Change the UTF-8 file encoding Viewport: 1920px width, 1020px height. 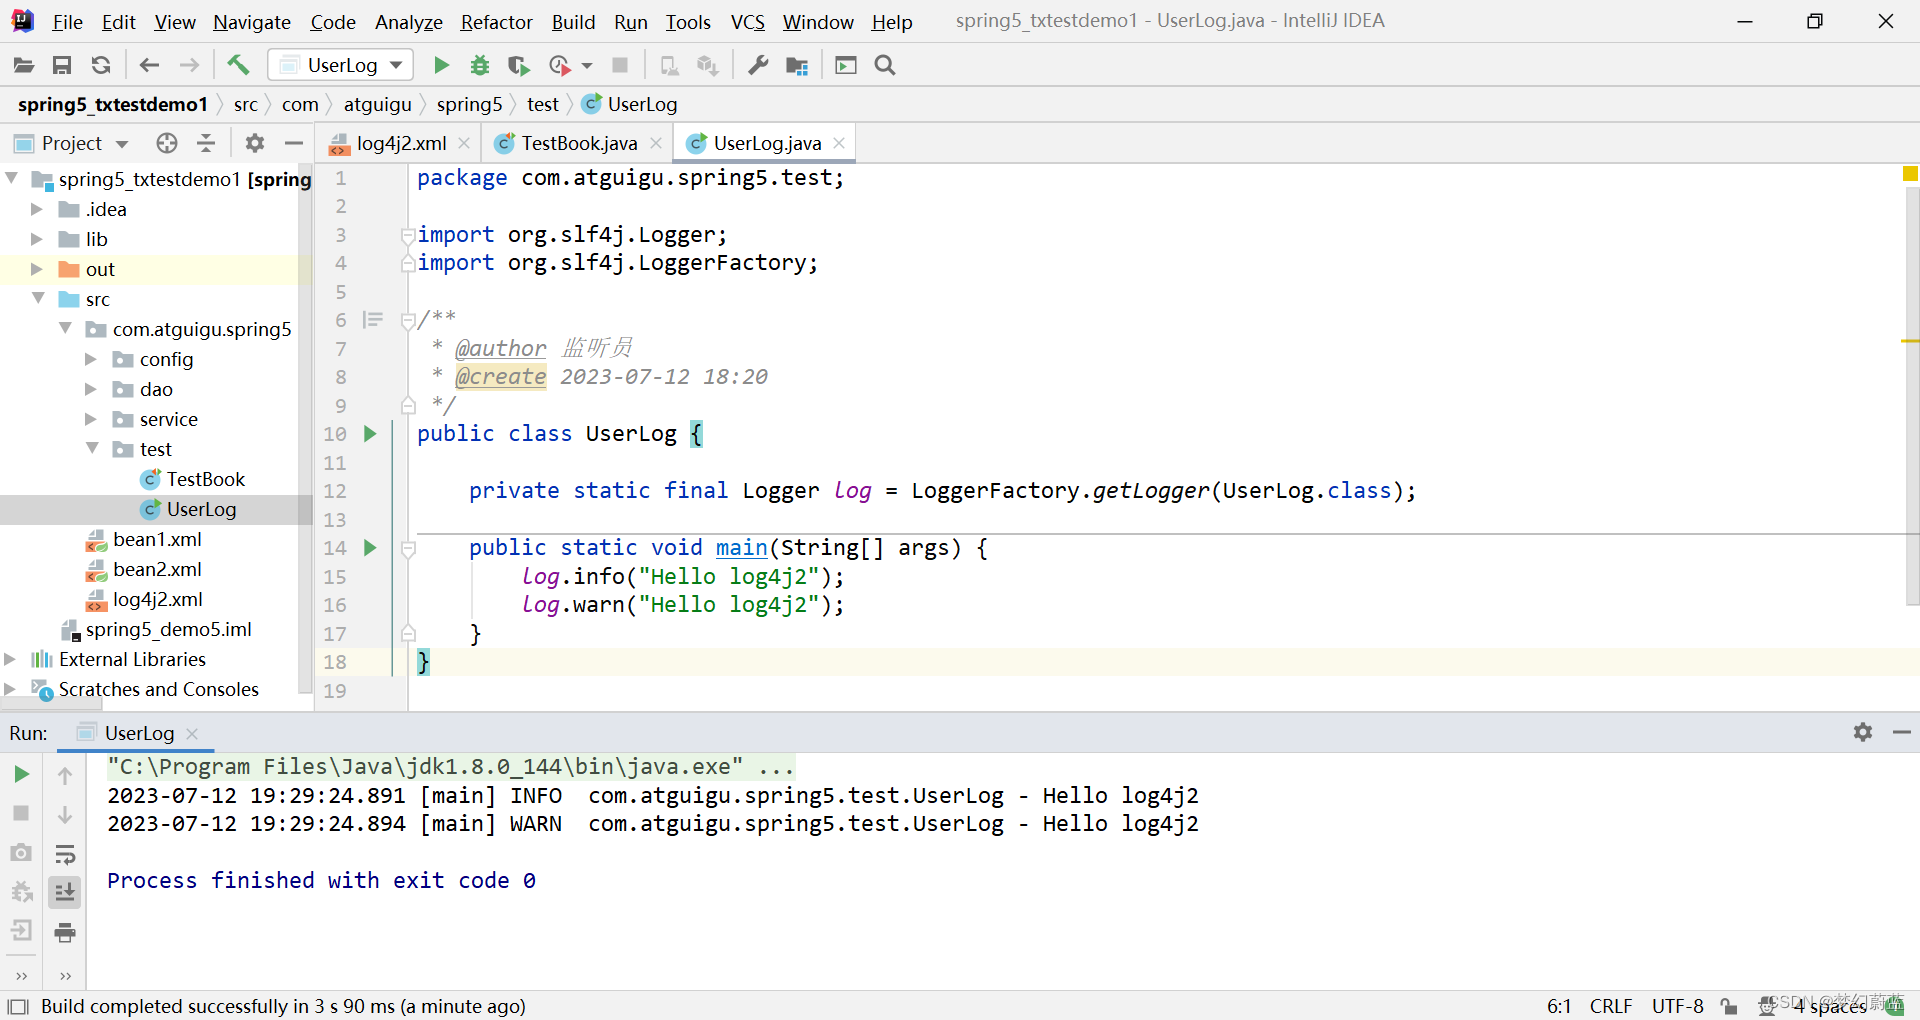coord(1677,1006)
